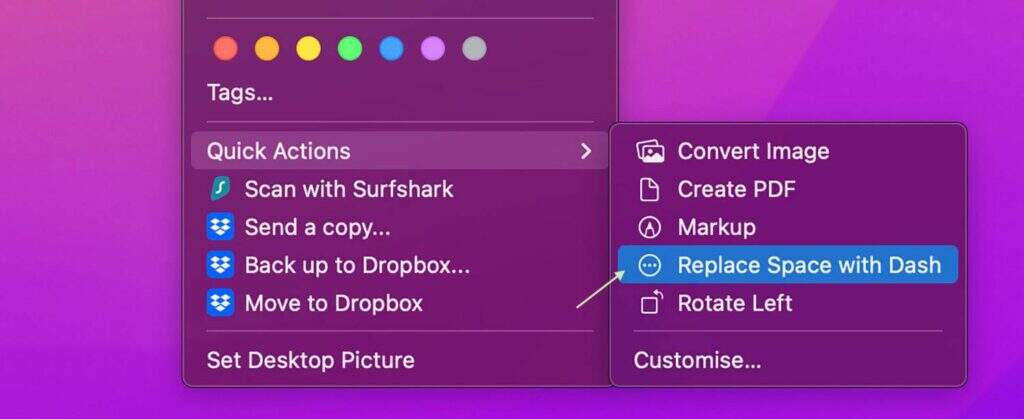Viewport: 1024px width, 419px height.
Task: Expand the Quick Actions submenu chevron
Action: tap(586, 151)
